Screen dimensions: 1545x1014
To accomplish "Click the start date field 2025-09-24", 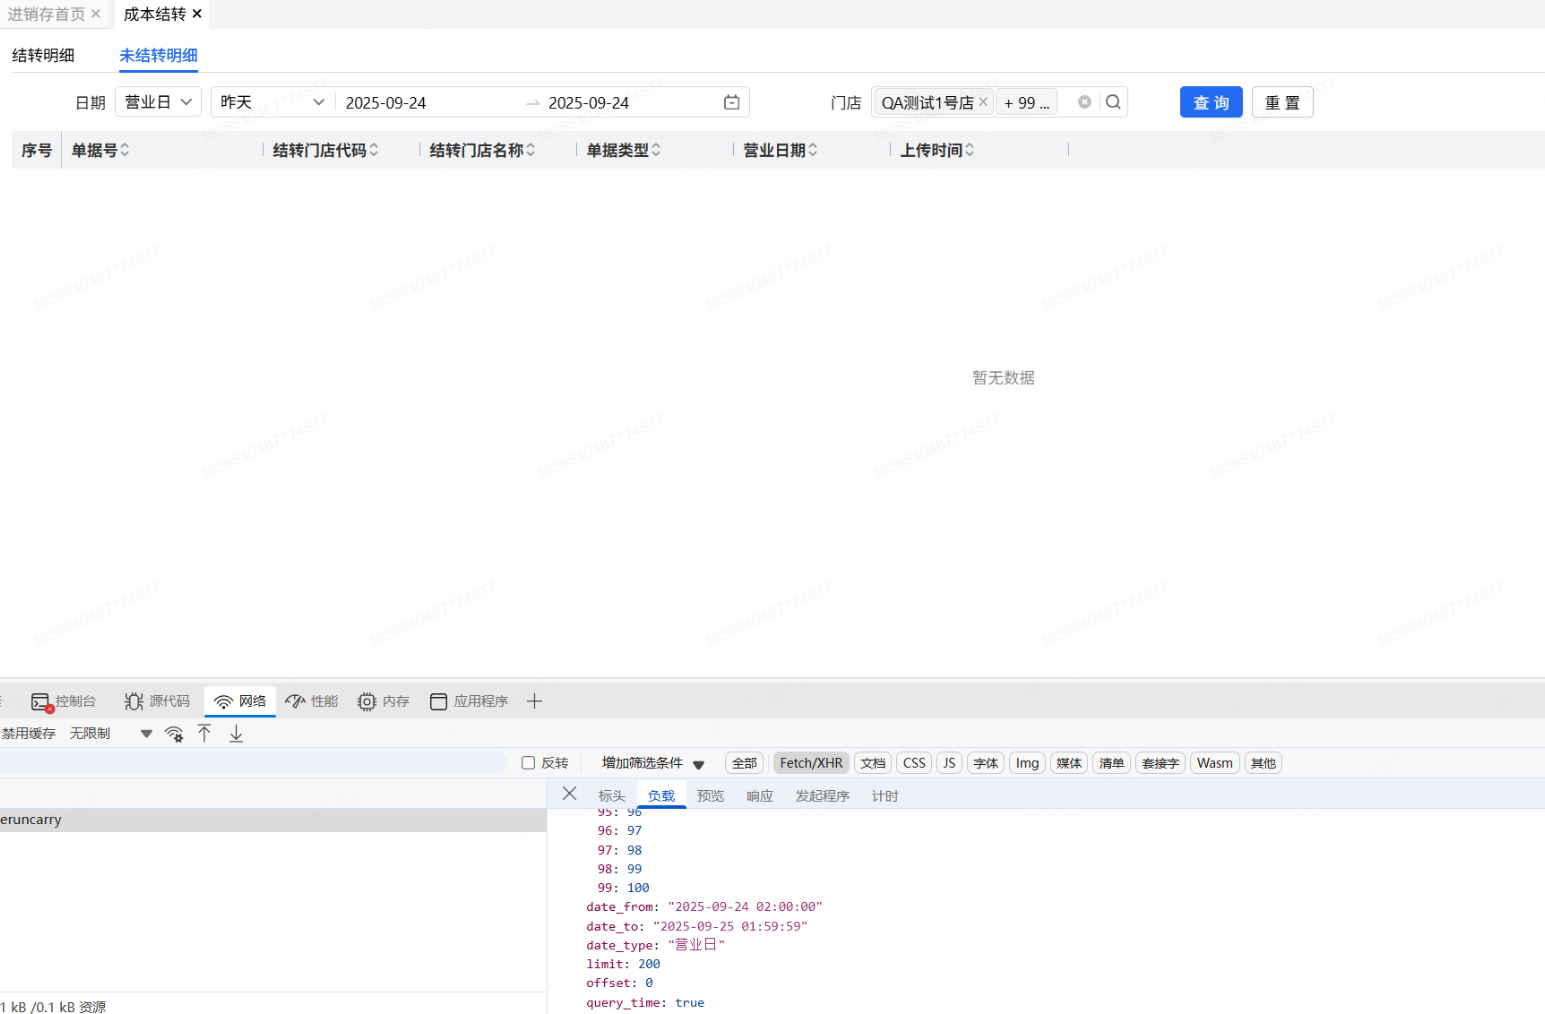I will [386, 103].
